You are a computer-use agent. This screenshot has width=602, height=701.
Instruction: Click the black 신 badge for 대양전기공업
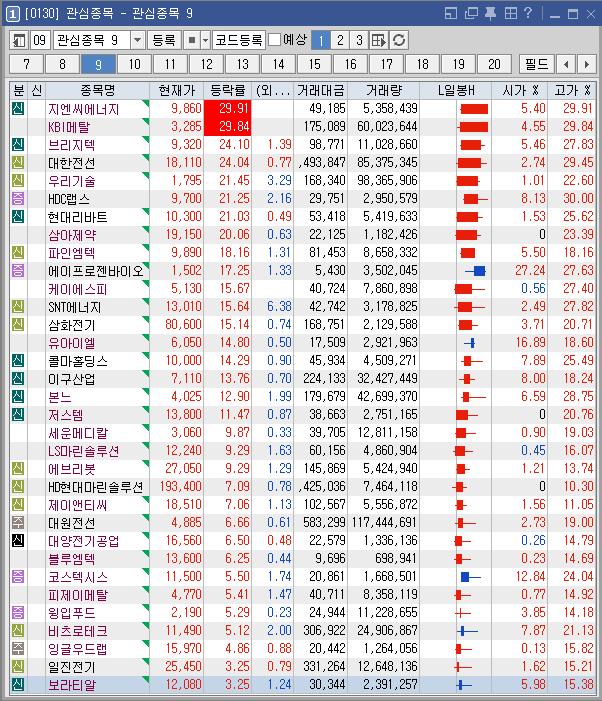pos(18,541)
